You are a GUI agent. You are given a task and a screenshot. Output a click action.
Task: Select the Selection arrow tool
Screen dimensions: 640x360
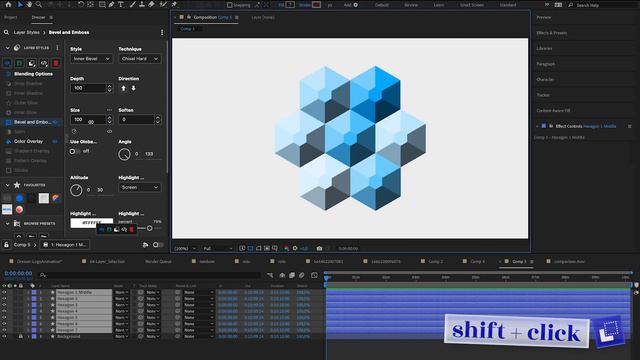[x=20, y=4]
